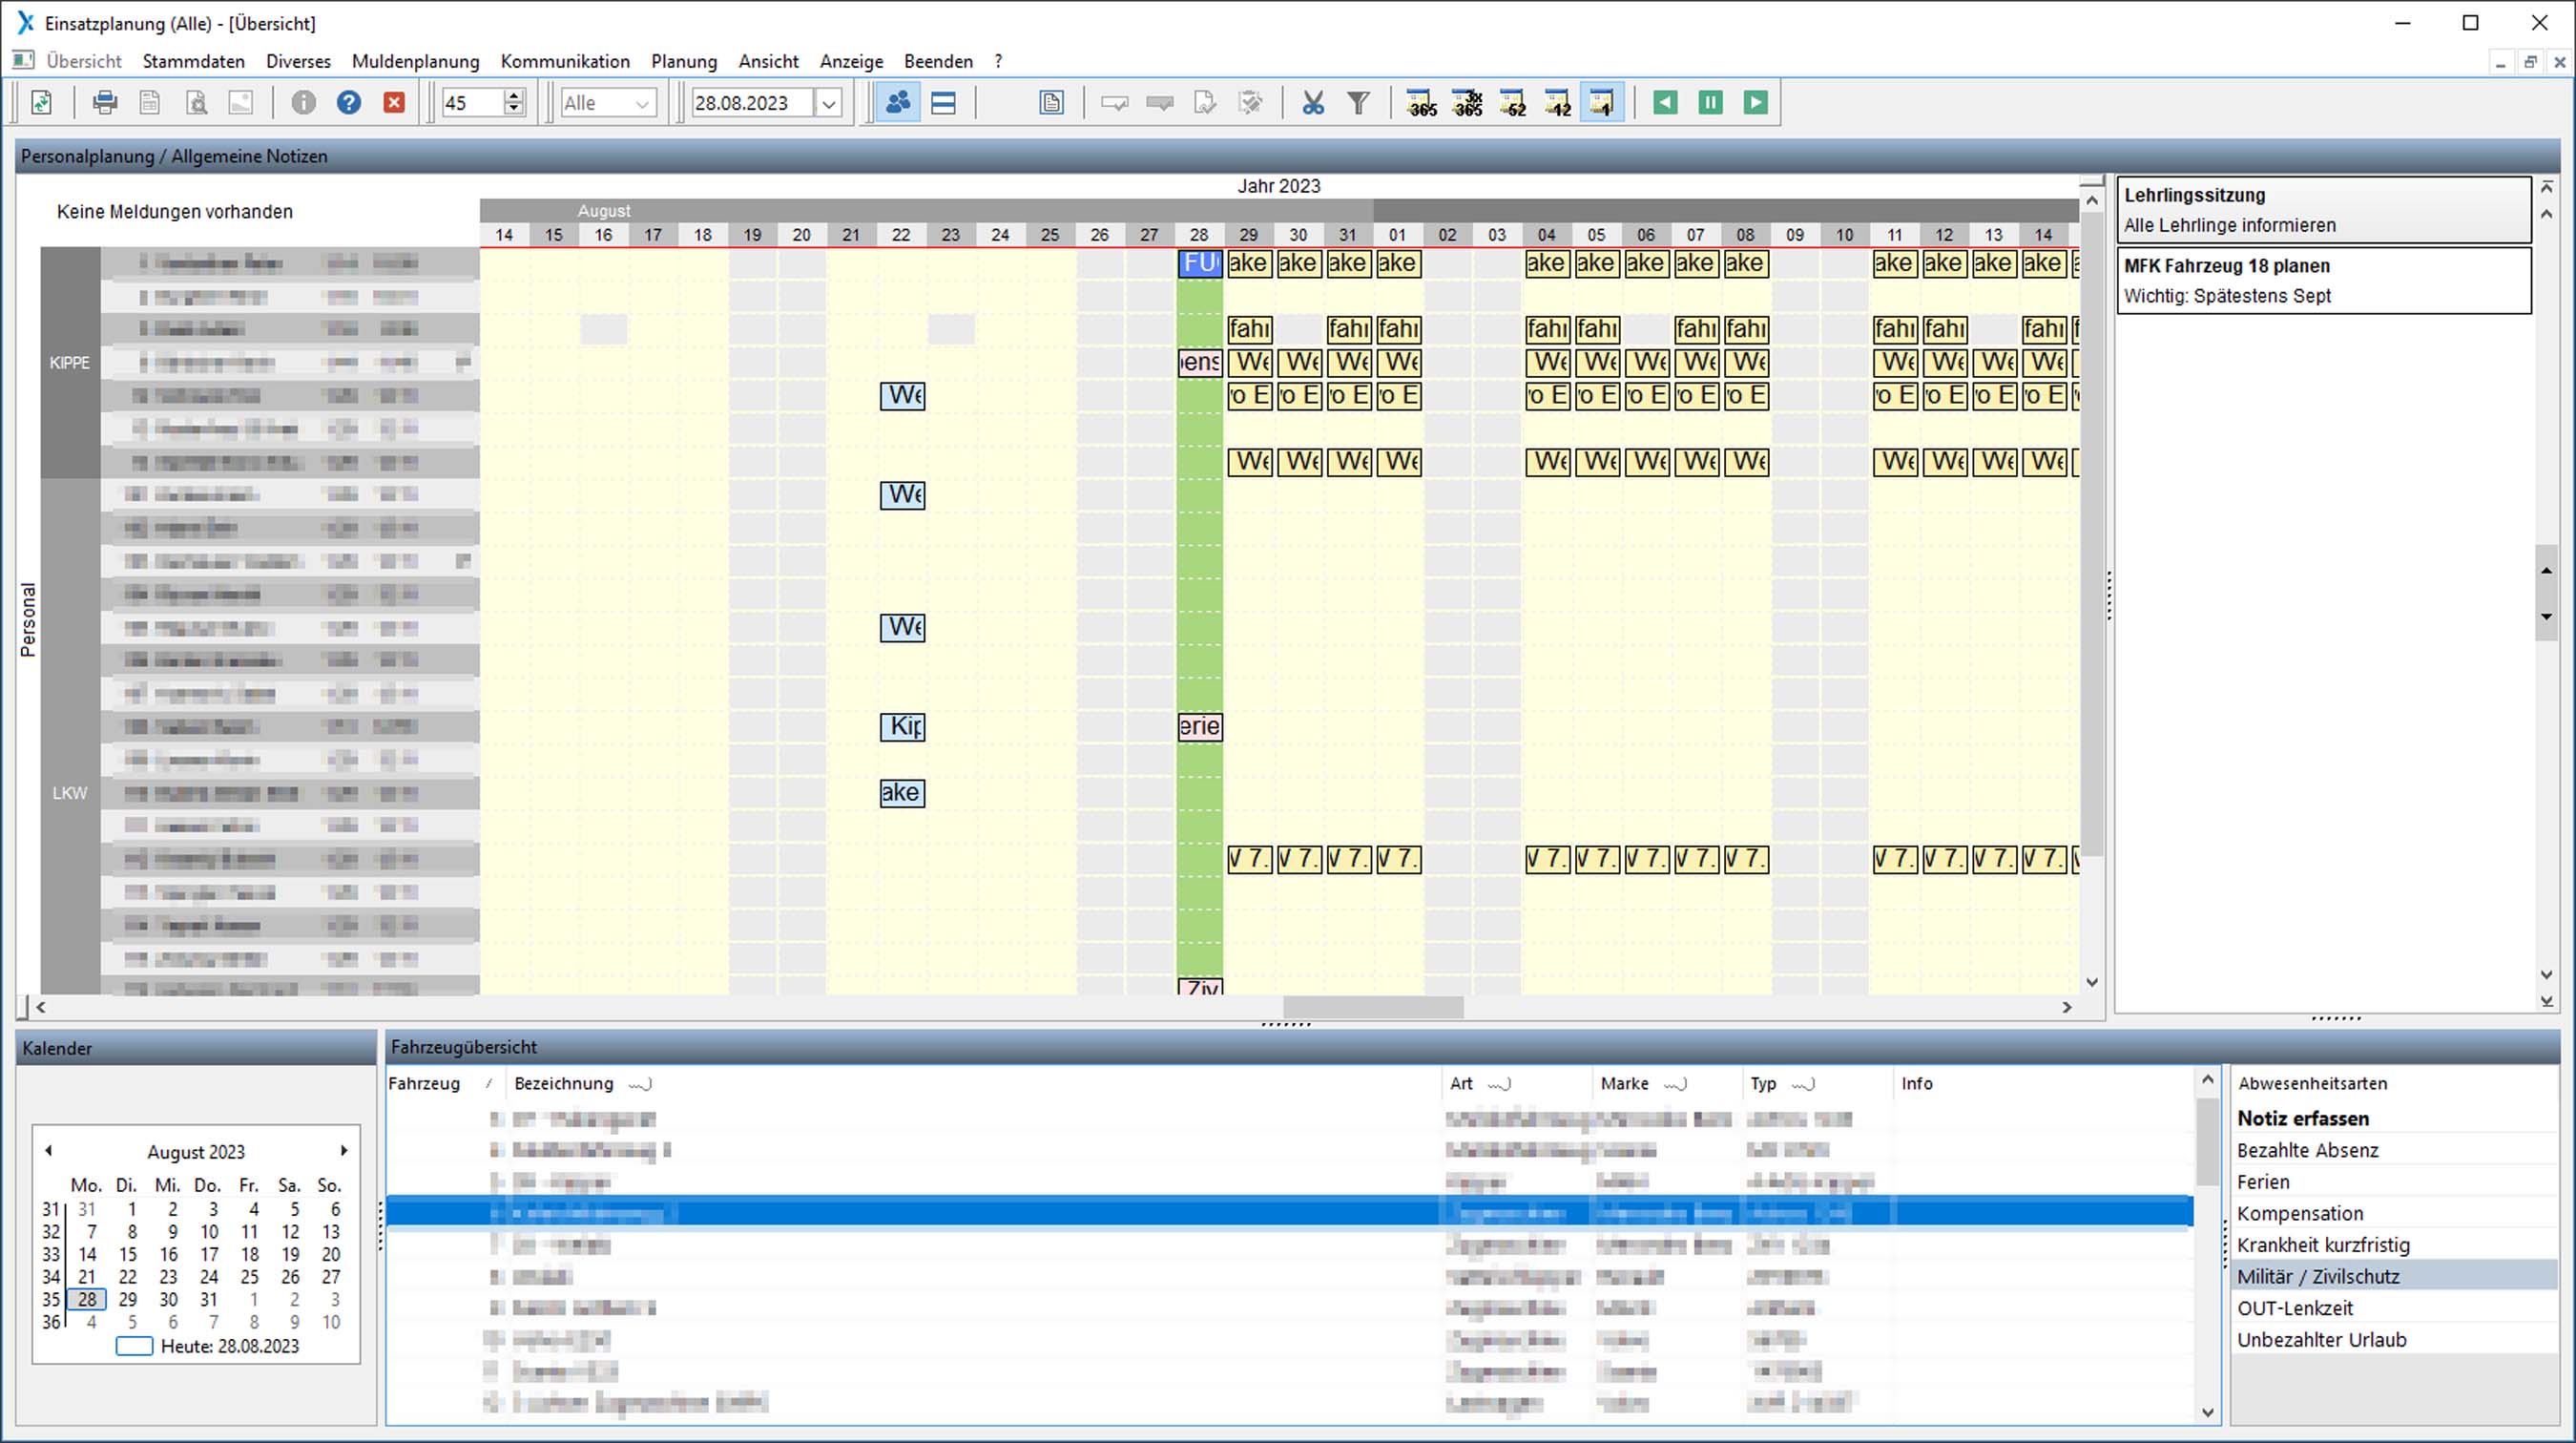Go to next period green arrow
The width and height of the screenshot is (2576, 1443).
(1755, 102)
